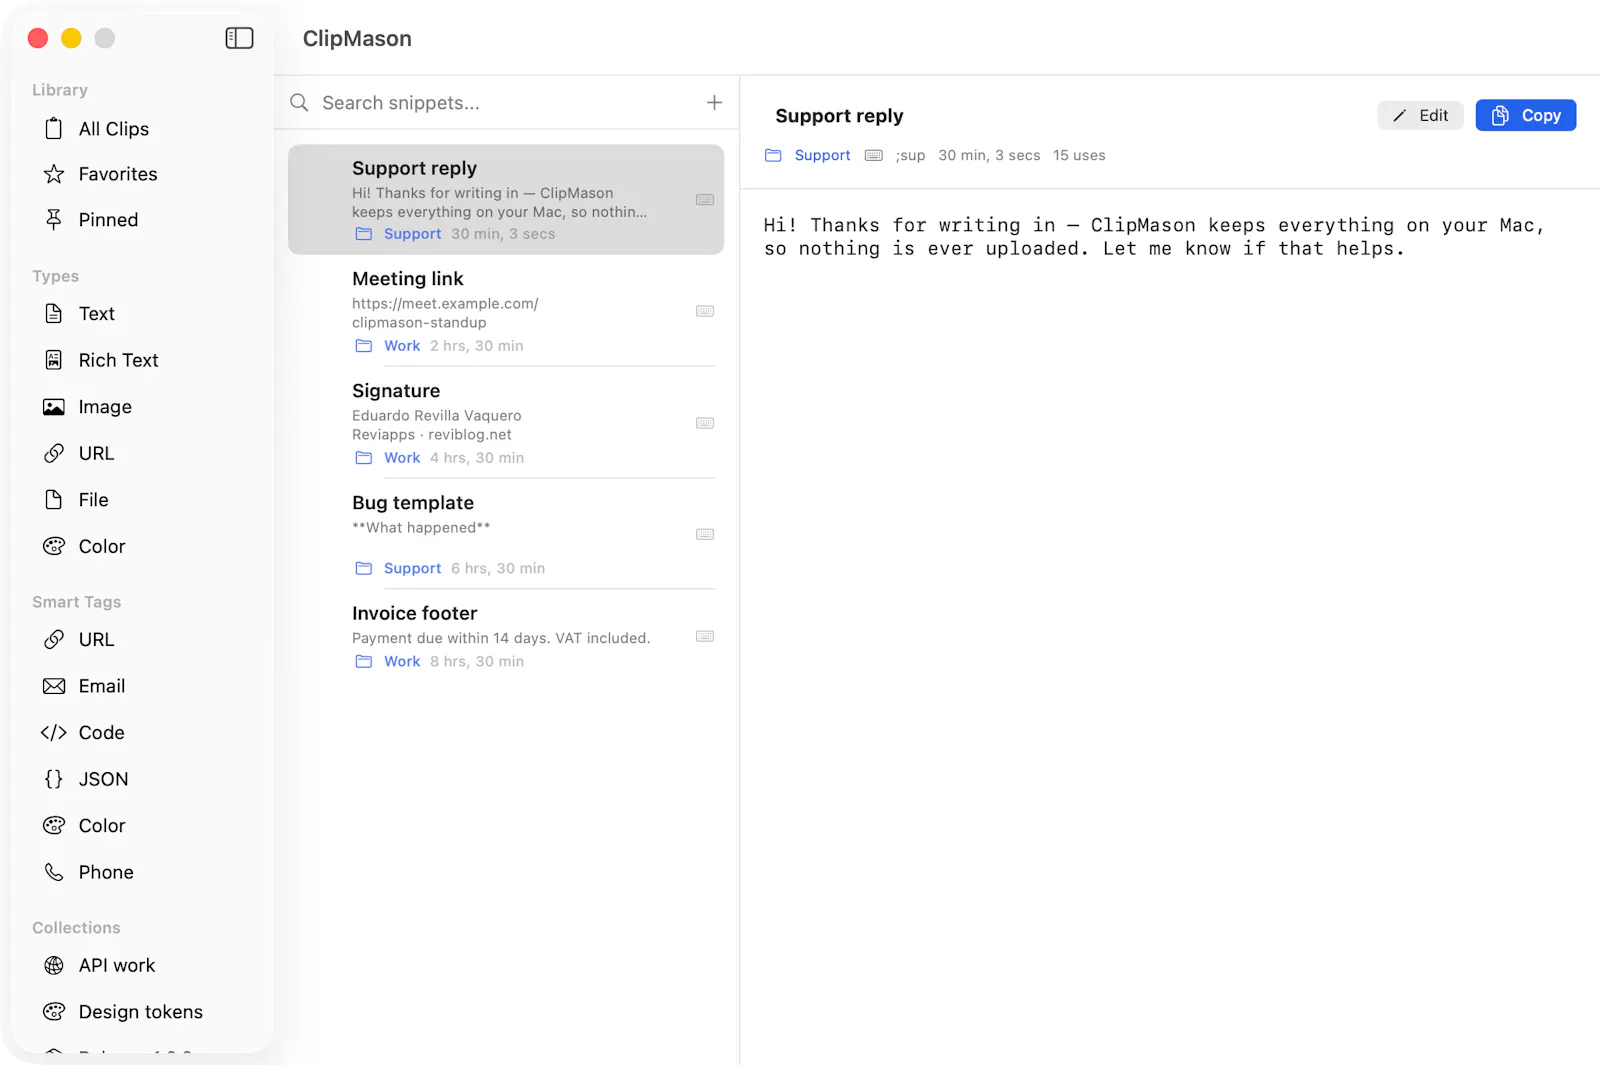The width and height of the screenshot is (1600, 1065).
Task: Click Work folder tag on Invoice footer
Action: pyautogui.click(x=402, y=661)
